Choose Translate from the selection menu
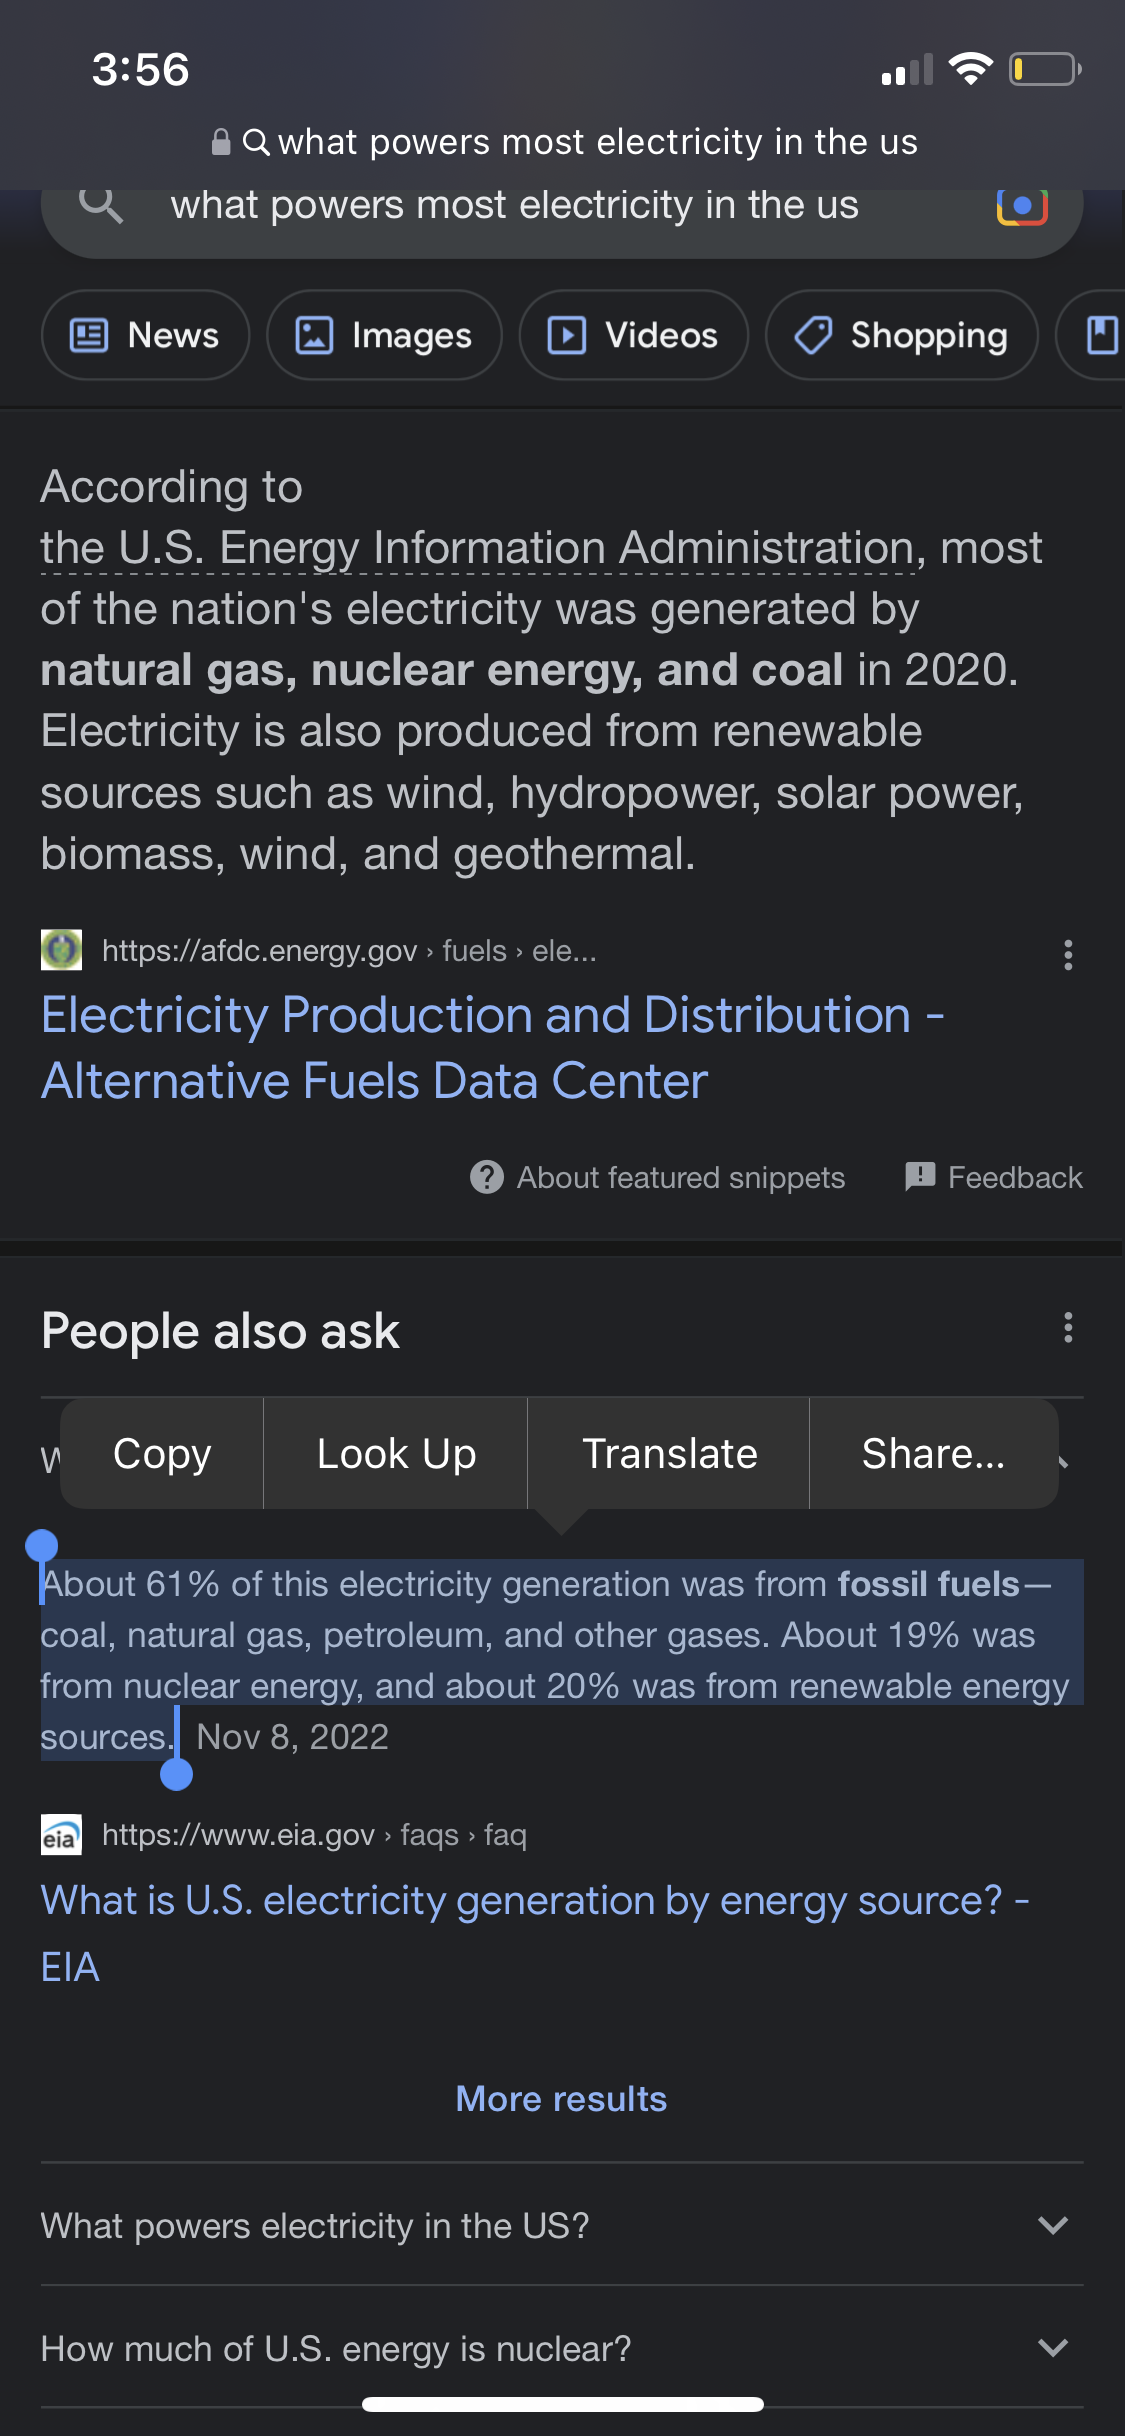The width and height of the screenshot is (1125, 2436). [669, 1454]
